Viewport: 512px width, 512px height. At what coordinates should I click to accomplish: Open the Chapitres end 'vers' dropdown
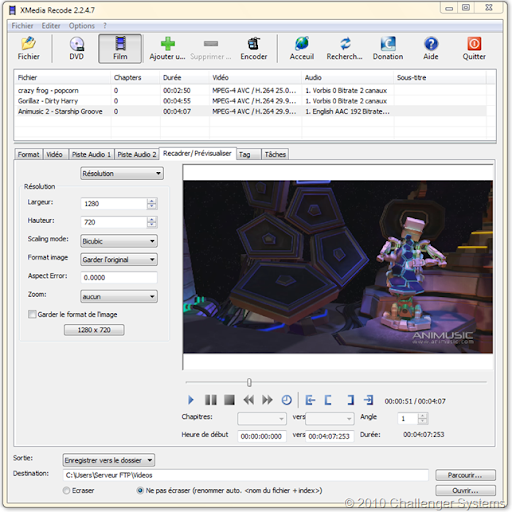click(x=330, y=418)
